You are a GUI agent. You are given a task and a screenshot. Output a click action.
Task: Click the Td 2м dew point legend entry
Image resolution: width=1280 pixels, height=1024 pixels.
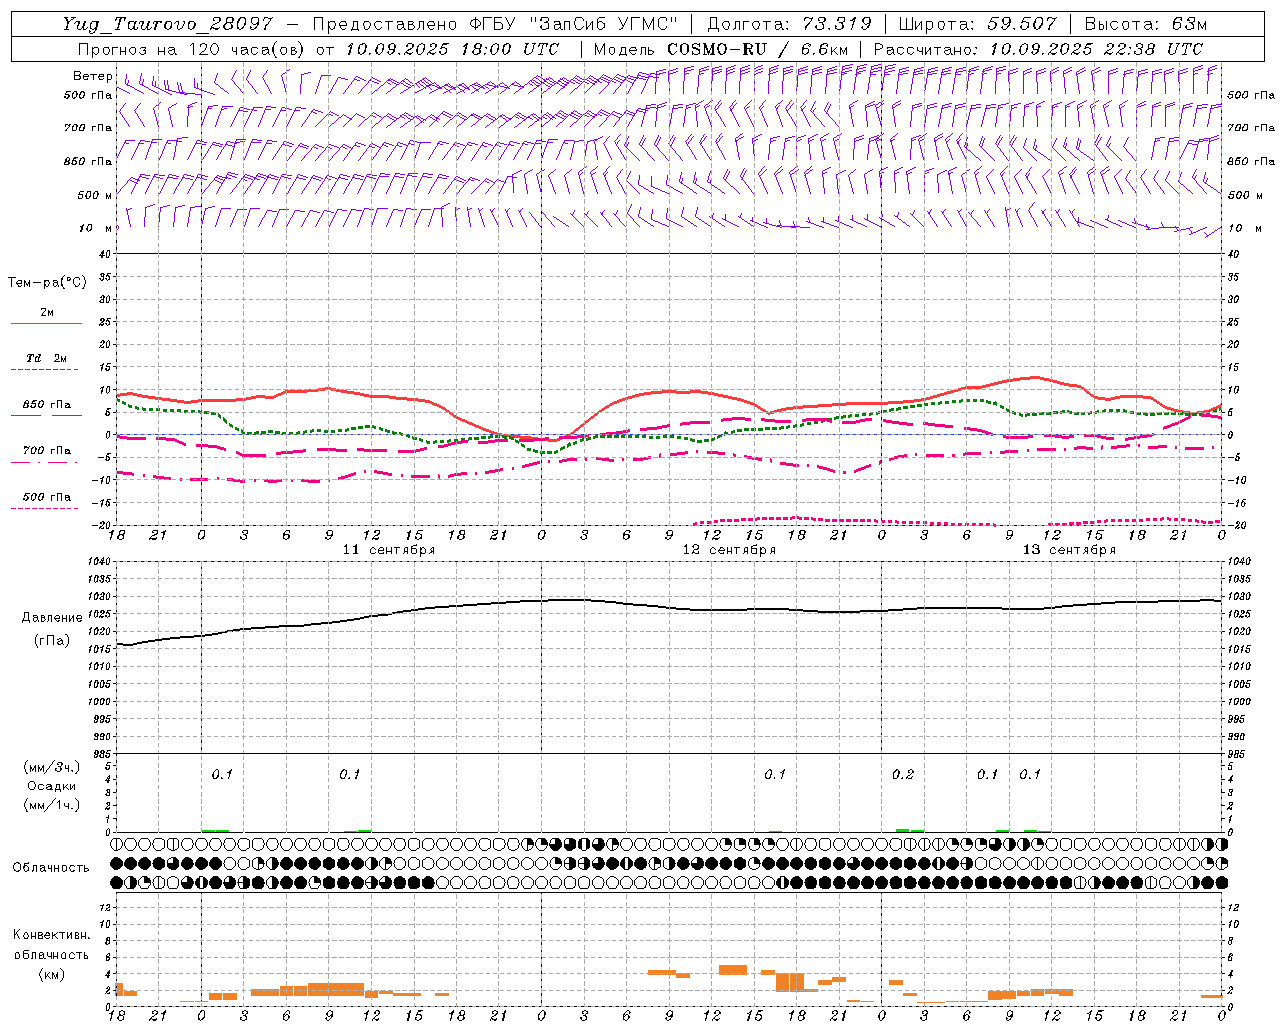47,358
